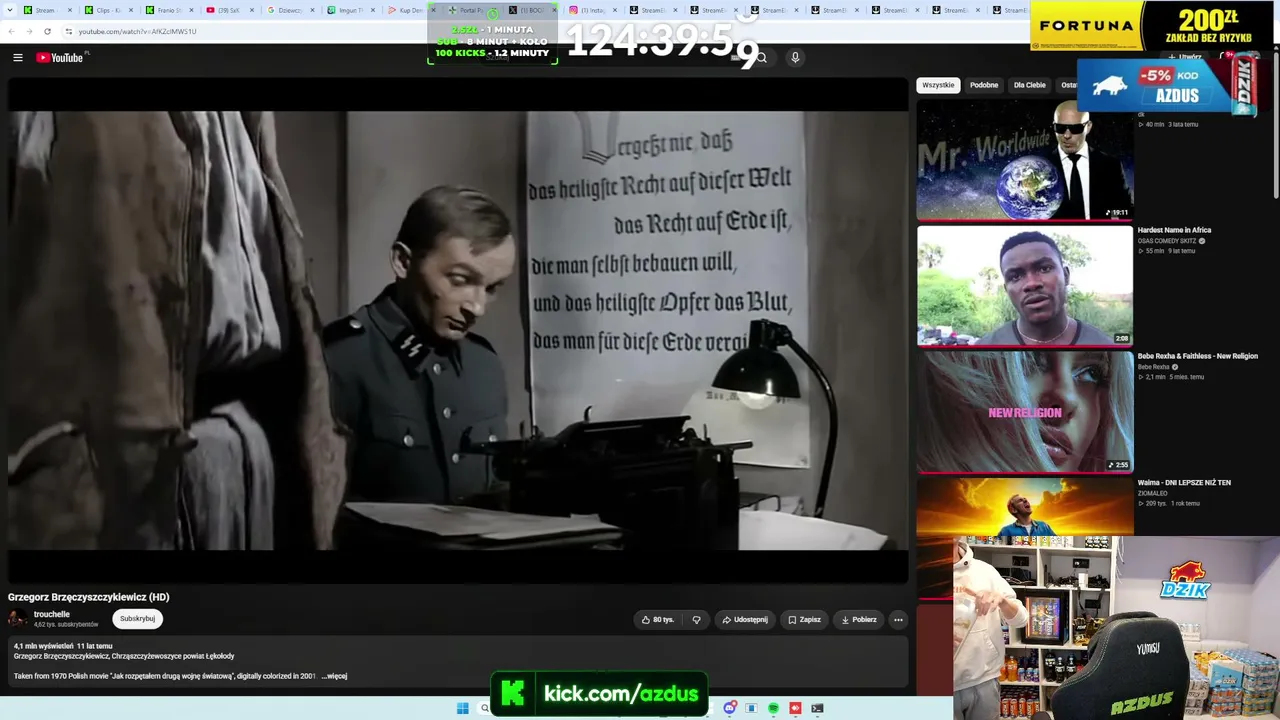Screen dimensions: 1280x720
Task: Switch to the first Stream browser tab
Action: [x=46, y=10]
